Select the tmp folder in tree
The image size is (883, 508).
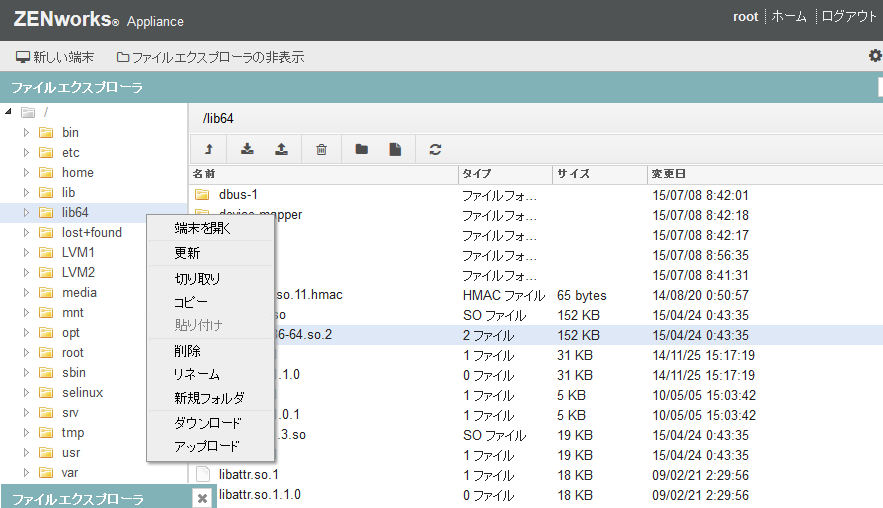[73, 433]
